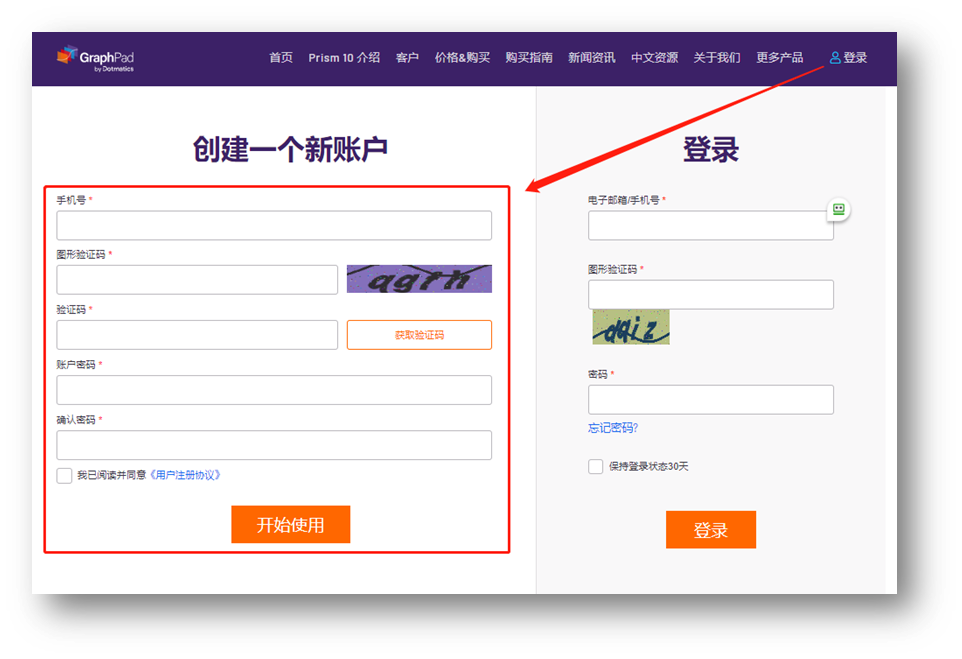
Task: Click the orange 开始使用 button
Action: (x=290, y=524)
